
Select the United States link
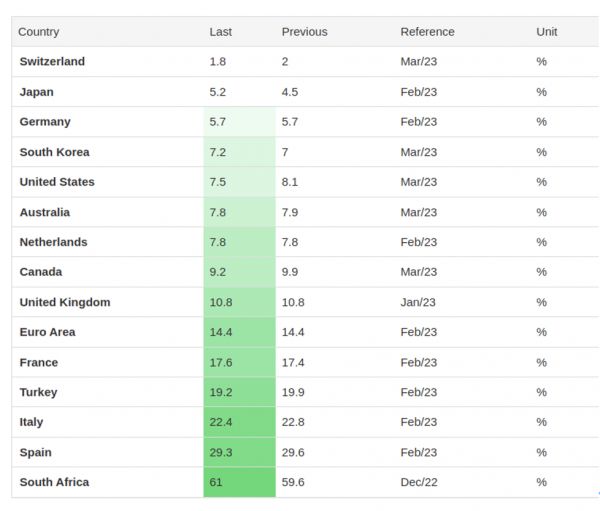tap(57, 182)
